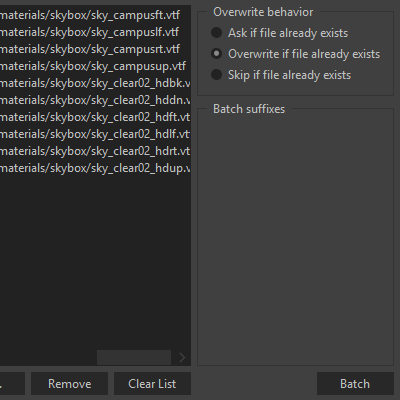Select sky_clear02_hddn entry in the list
400x400 pixels.
[x=95, y=100]
